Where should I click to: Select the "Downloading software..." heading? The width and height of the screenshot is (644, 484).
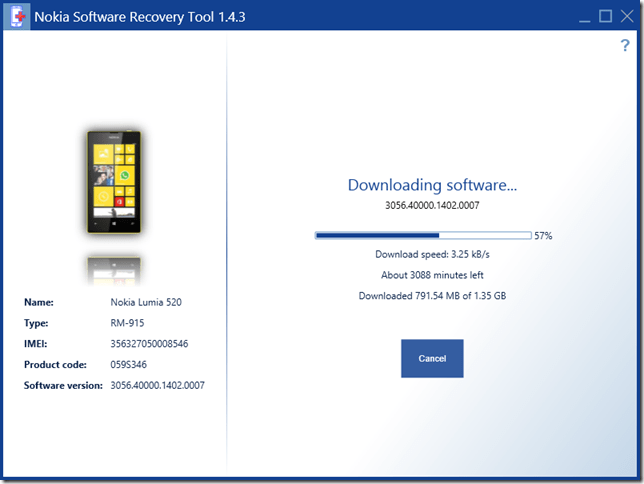coord(432,185)
